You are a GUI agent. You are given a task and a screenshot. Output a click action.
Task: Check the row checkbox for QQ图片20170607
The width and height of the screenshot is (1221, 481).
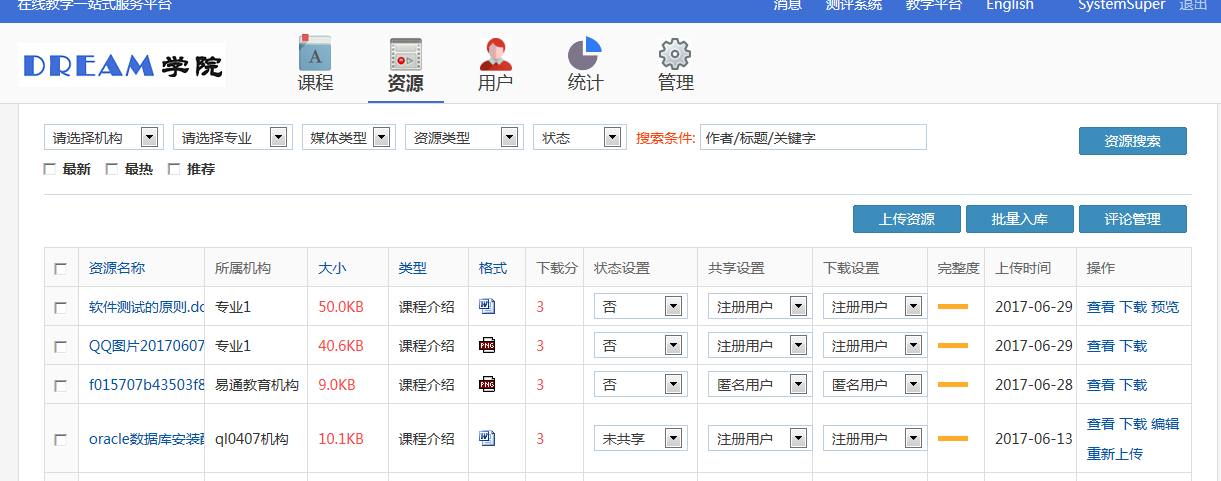tap(60, 346)
